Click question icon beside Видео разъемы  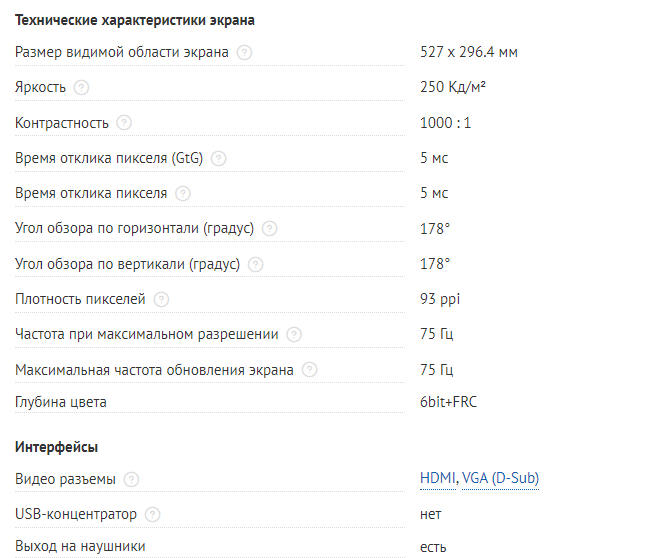(x=132, y=480)
